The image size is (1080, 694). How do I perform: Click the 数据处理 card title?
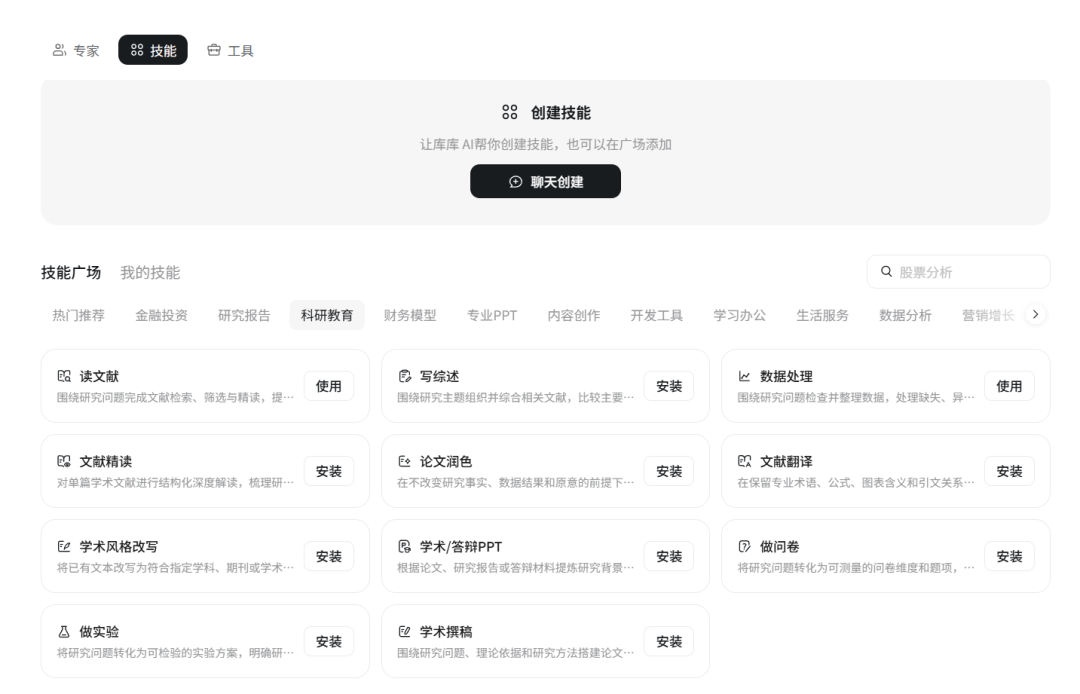(x=786, y=377)
